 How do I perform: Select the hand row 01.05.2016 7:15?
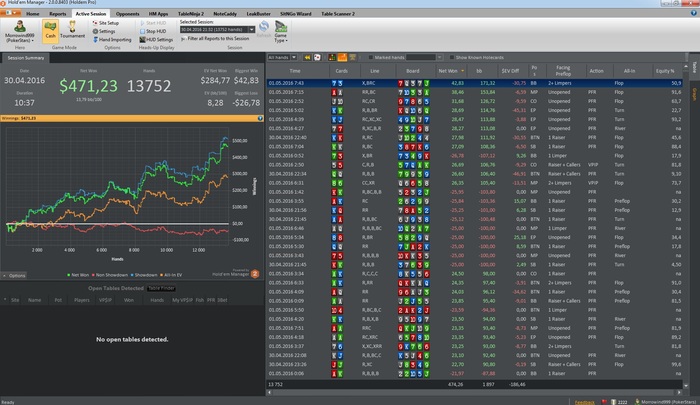click(x=475, y=92)
